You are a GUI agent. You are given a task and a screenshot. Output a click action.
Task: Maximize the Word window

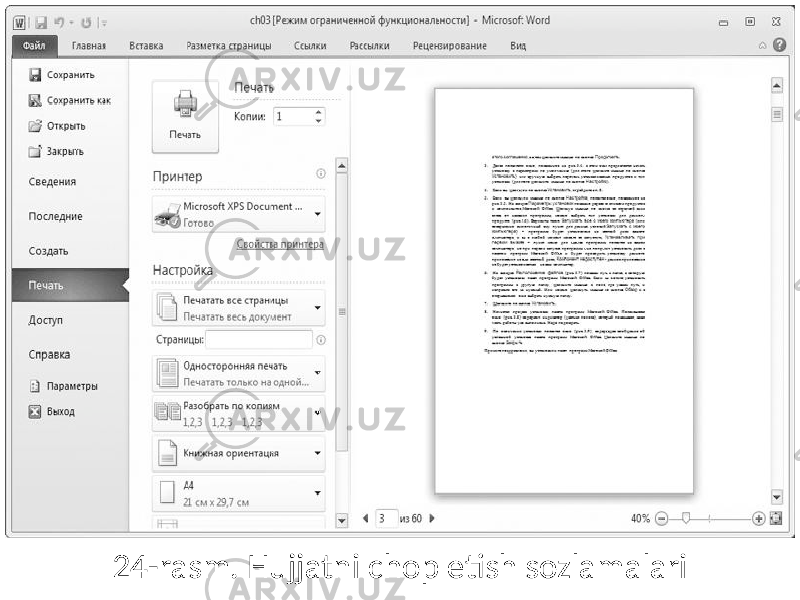point(750,22)
